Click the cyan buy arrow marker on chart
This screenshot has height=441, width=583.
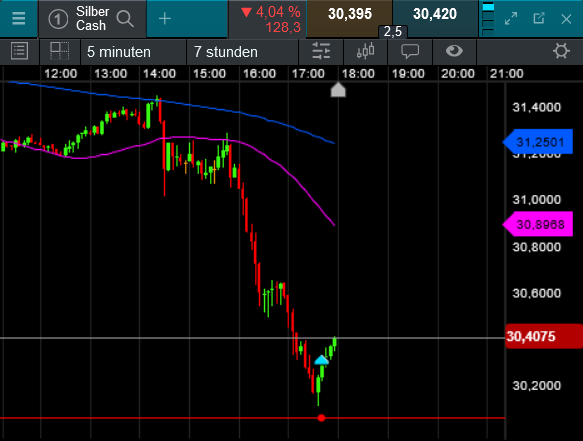[321, 360]
